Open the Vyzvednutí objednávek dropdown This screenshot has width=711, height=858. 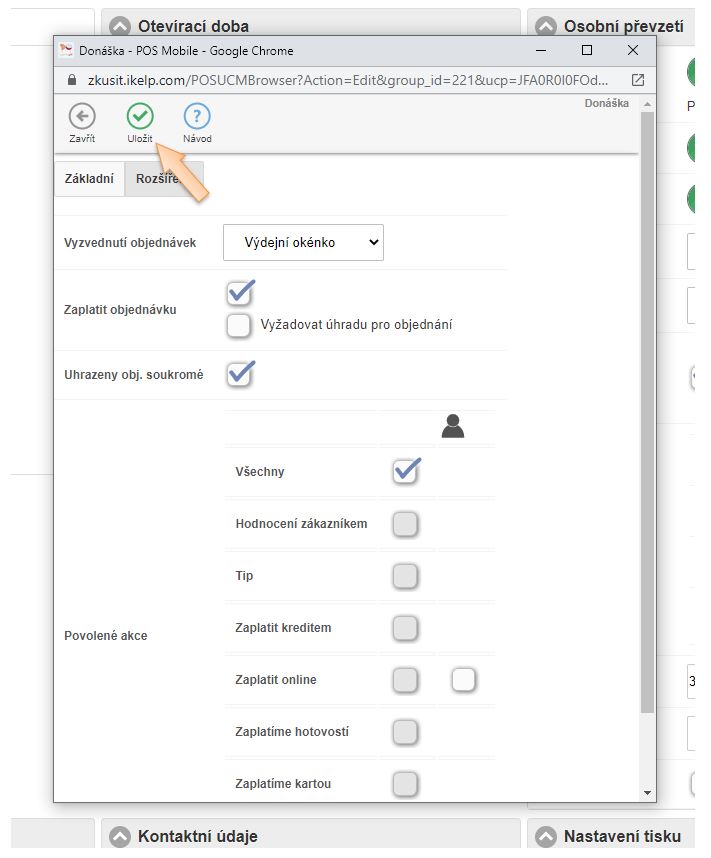303,242
